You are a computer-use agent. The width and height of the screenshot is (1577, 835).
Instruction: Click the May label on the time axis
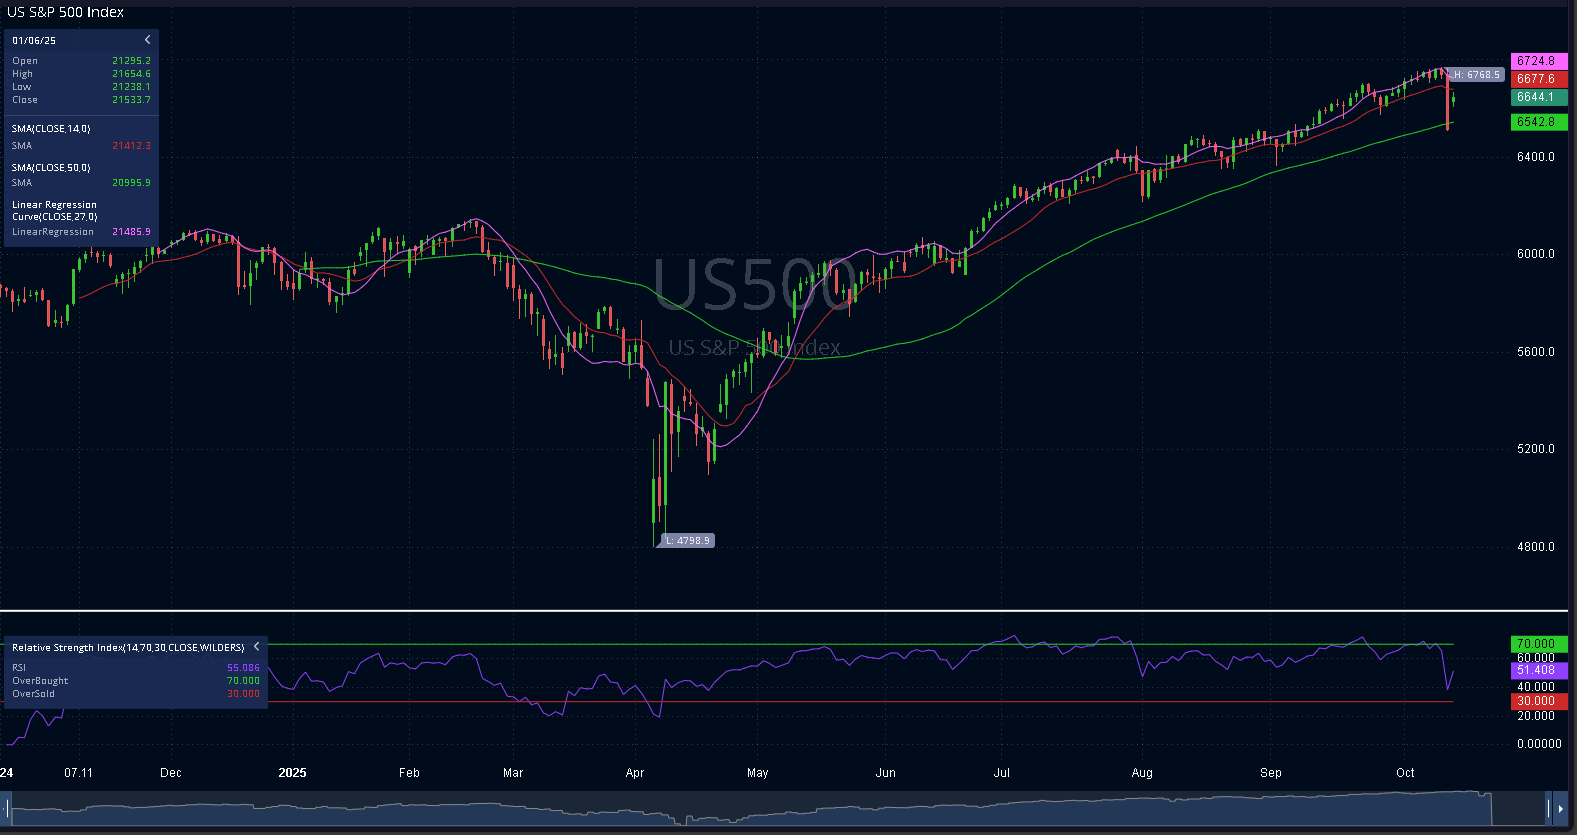(x=757, y=773)
